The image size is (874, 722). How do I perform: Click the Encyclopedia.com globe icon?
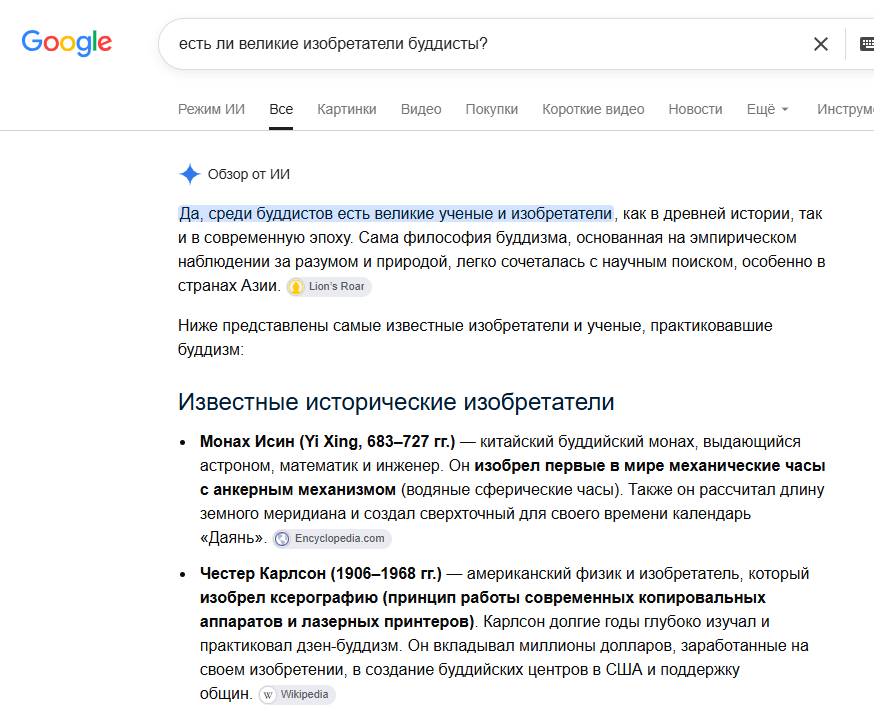pos(283,539)
